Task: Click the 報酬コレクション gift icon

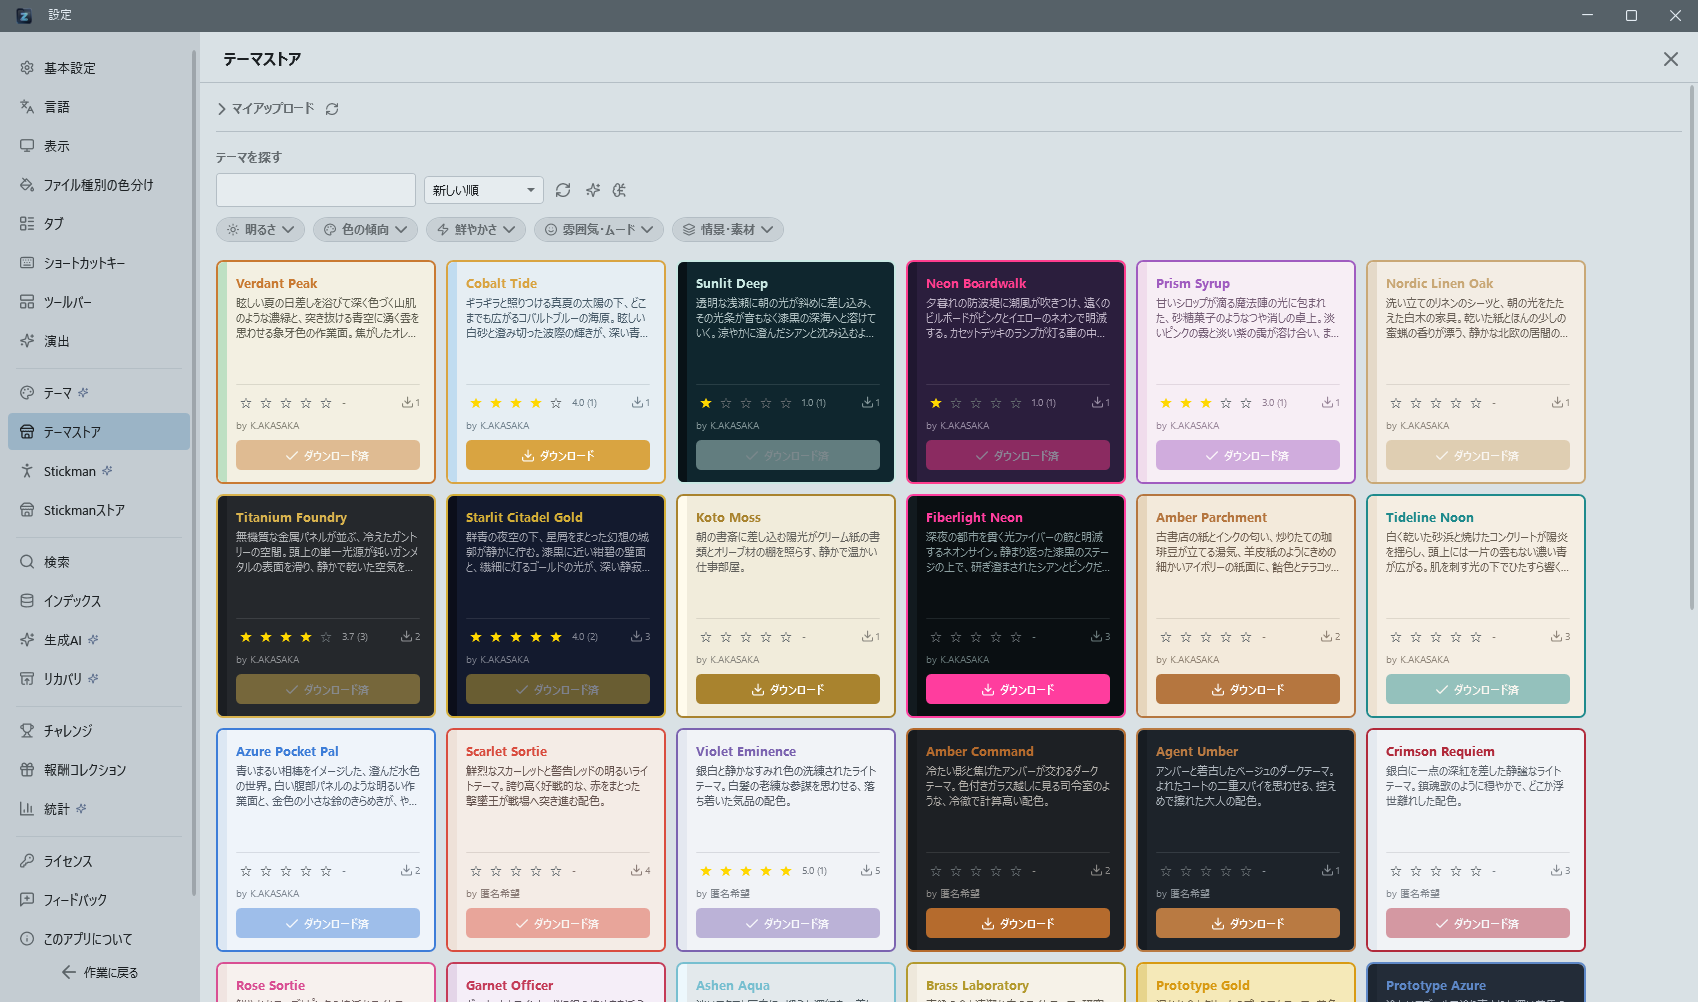Action: [27, 770]
